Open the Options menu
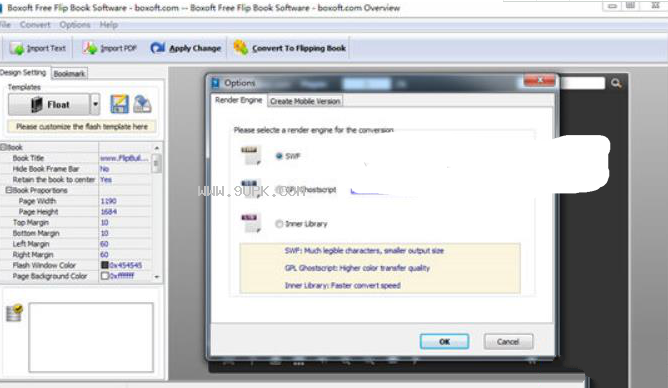668x388 pixels. coord(75,25)
